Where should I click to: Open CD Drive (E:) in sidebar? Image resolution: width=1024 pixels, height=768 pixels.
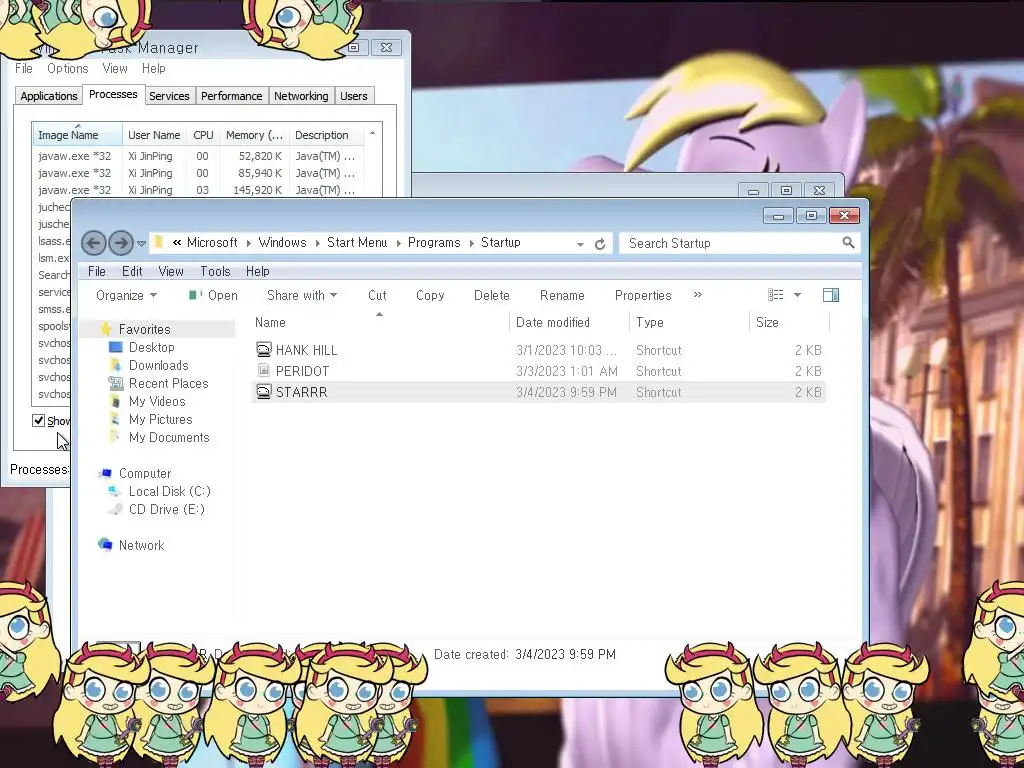(x=167, y=509)
